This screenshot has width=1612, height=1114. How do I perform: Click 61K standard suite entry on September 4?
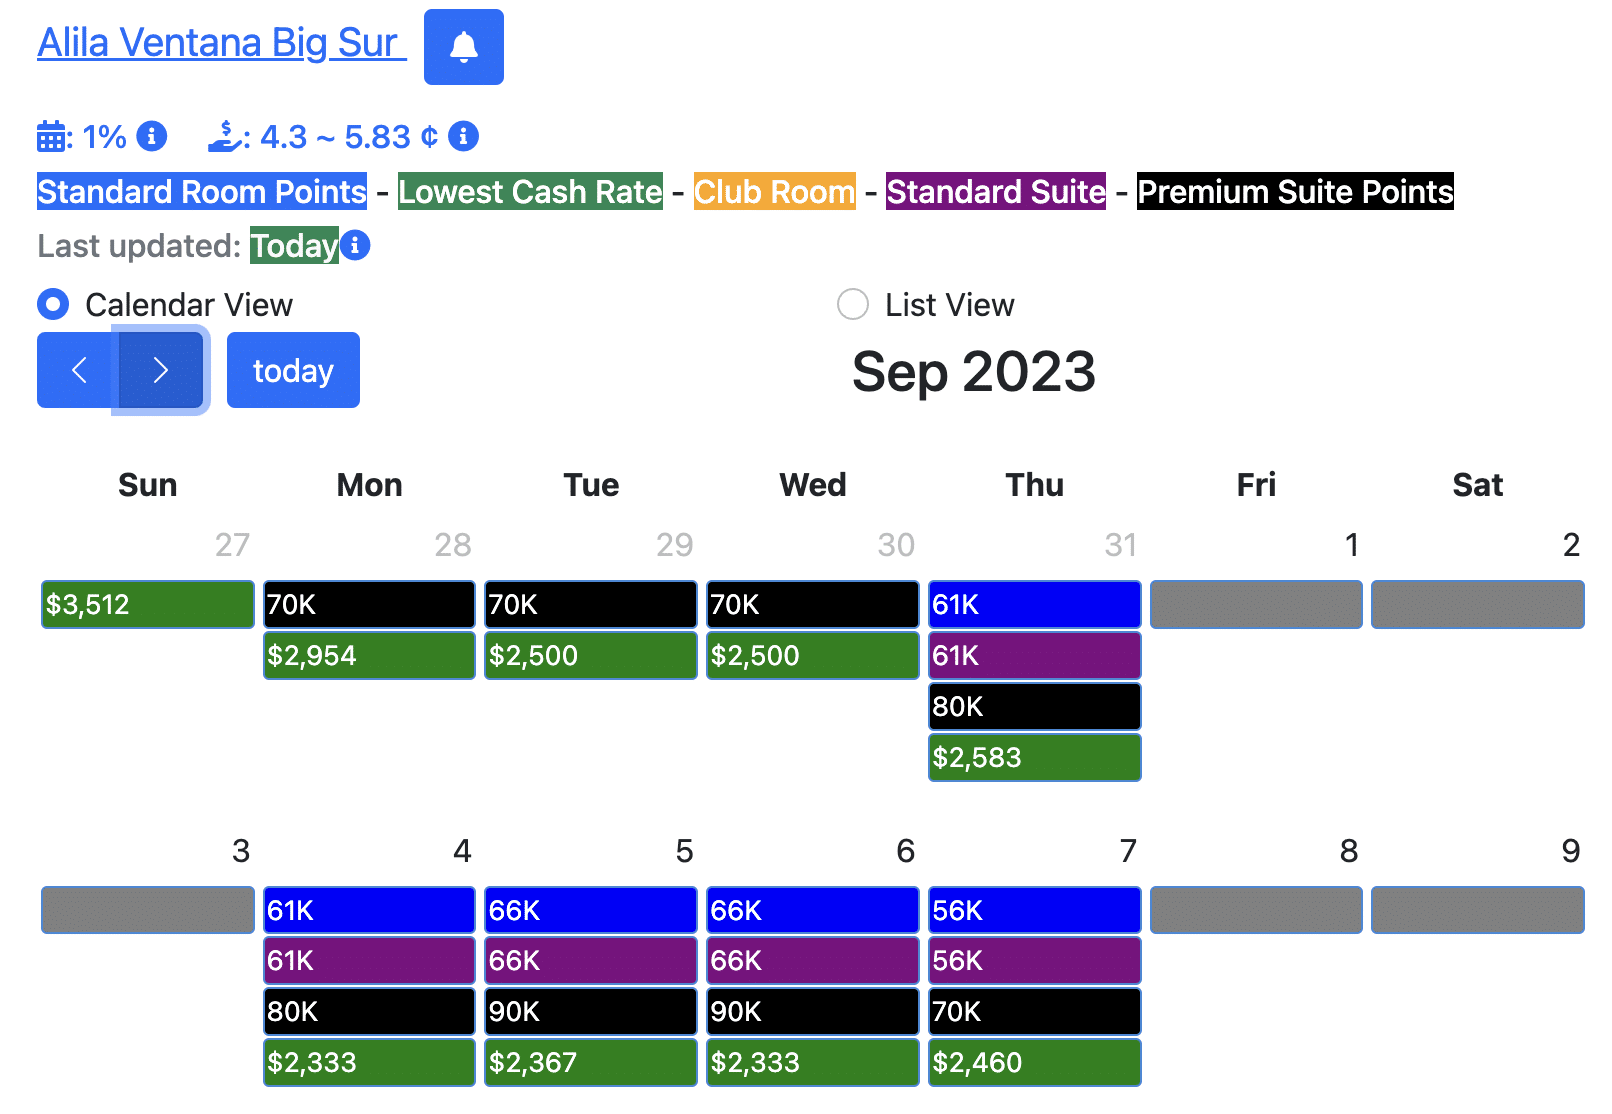tap(368, 960)
